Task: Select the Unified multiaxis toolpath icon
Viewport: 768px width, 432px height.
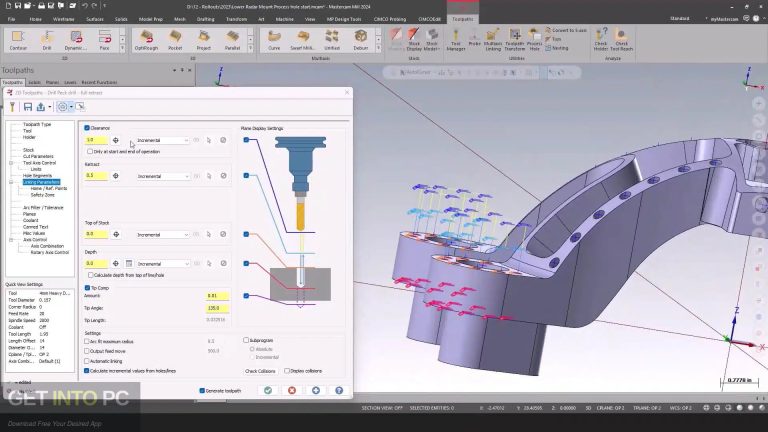Action: [332, 40]
